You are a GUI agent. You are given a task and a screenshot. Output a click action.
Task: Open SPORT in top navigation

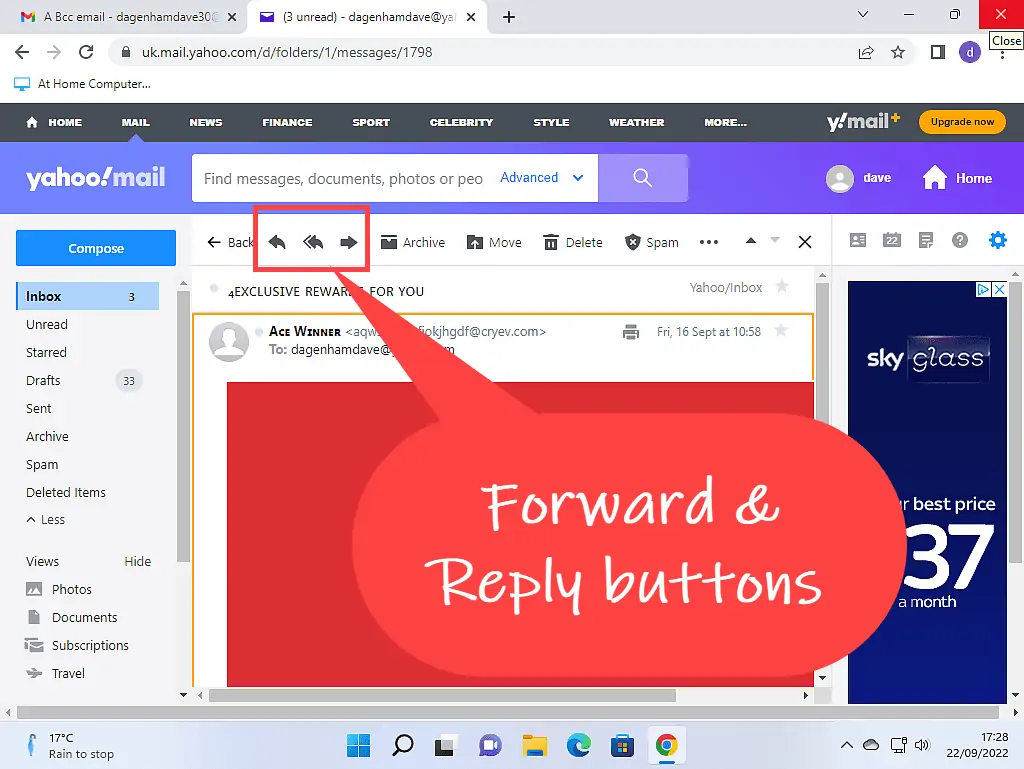click(371, 122)
